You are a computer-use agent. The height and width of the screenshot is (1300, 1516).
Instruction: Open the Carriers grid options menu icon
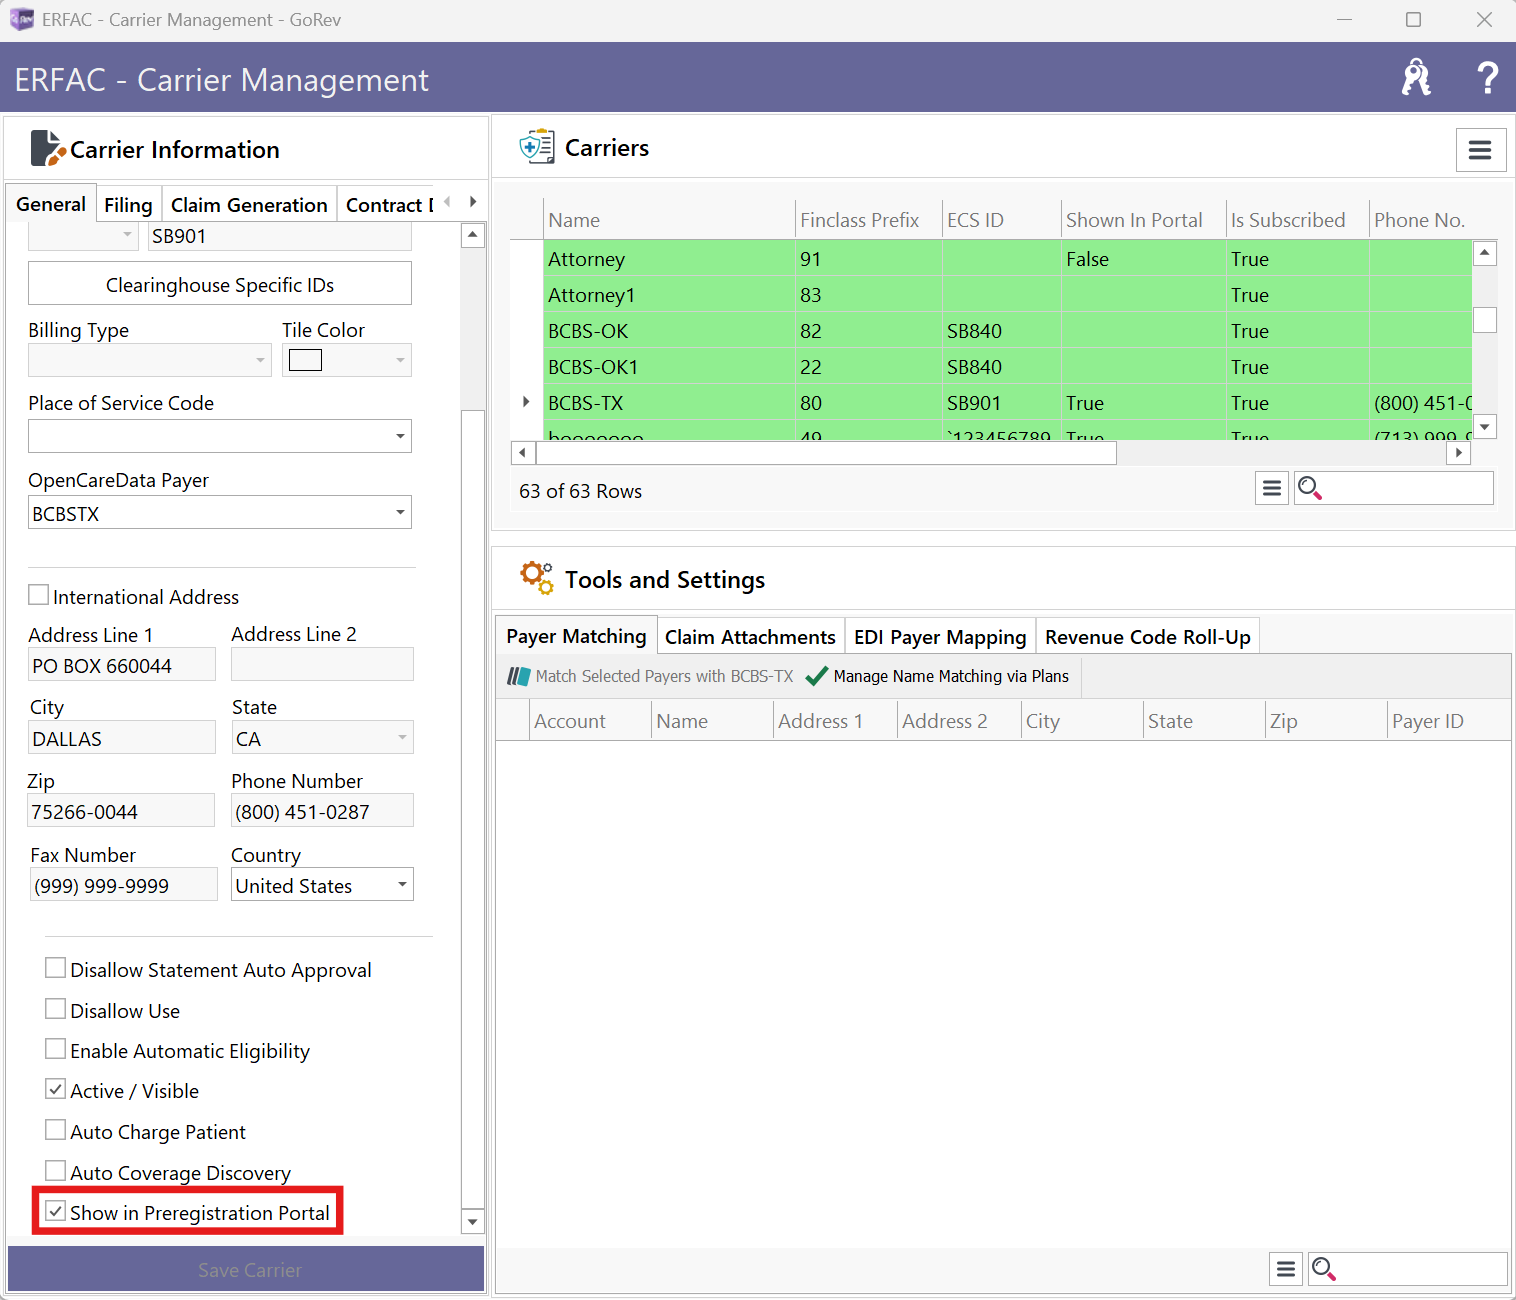pyautogui.click(x=1272, y=488)
